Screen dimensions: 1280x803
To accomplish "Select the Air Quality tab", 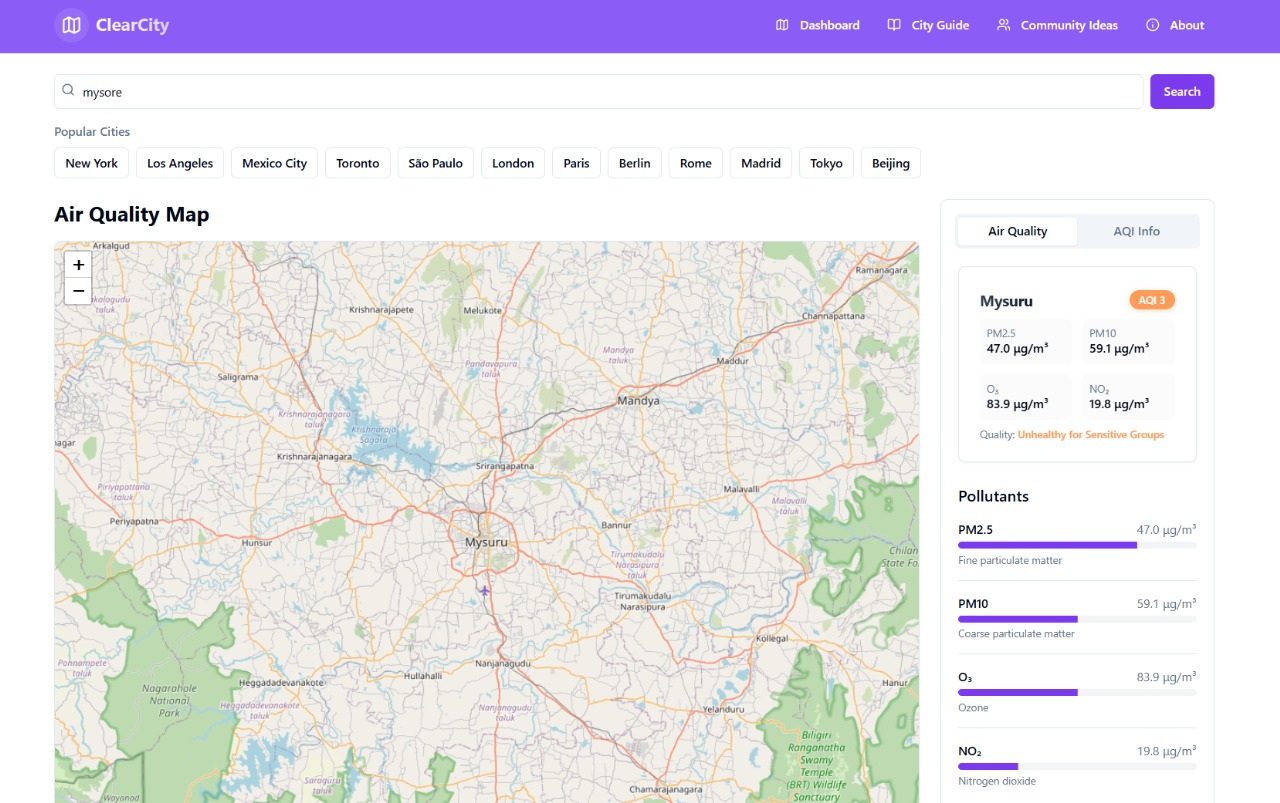I will click(x=1017, y=231).
